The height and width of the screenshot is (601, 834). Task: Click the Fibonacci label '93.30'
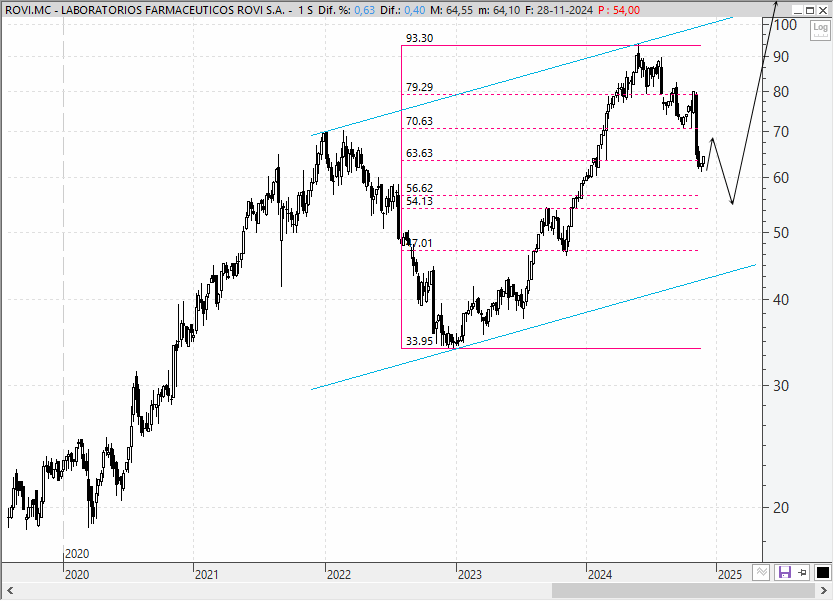(x=419, y=38)
